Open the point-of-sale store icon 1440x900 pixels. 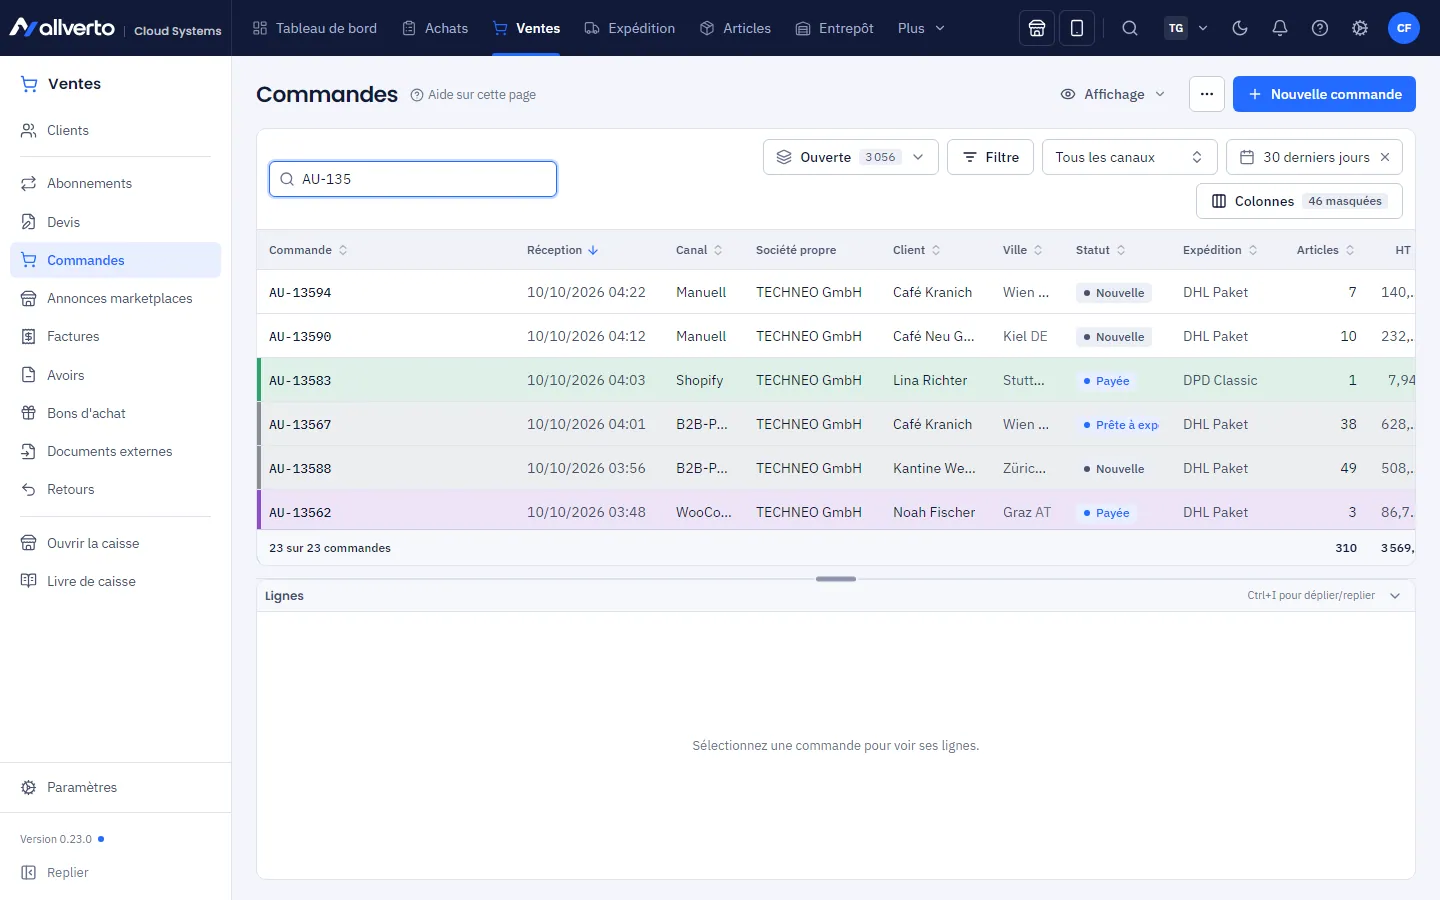(1037, 28)
